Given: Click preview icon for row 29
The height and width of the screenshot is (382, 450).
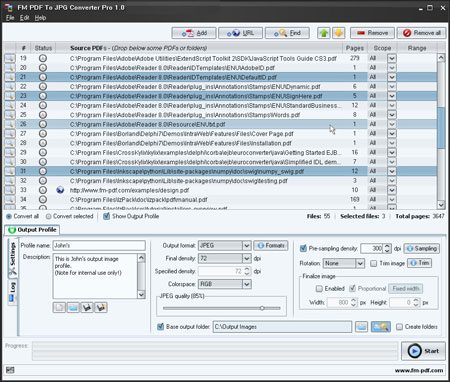Looking at the screenshot, I should click(10, 153).
